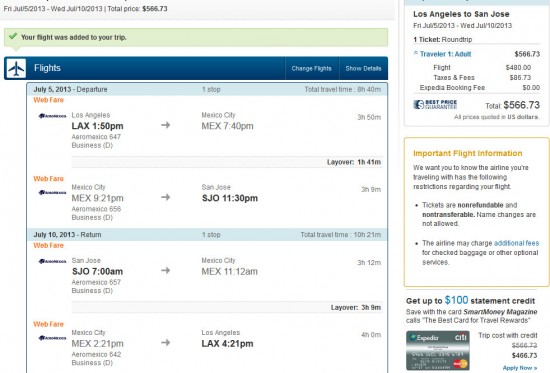Click Aeromexico logo beside MEX 9:21pm flight
550x373 pixels.
[52, 192]
